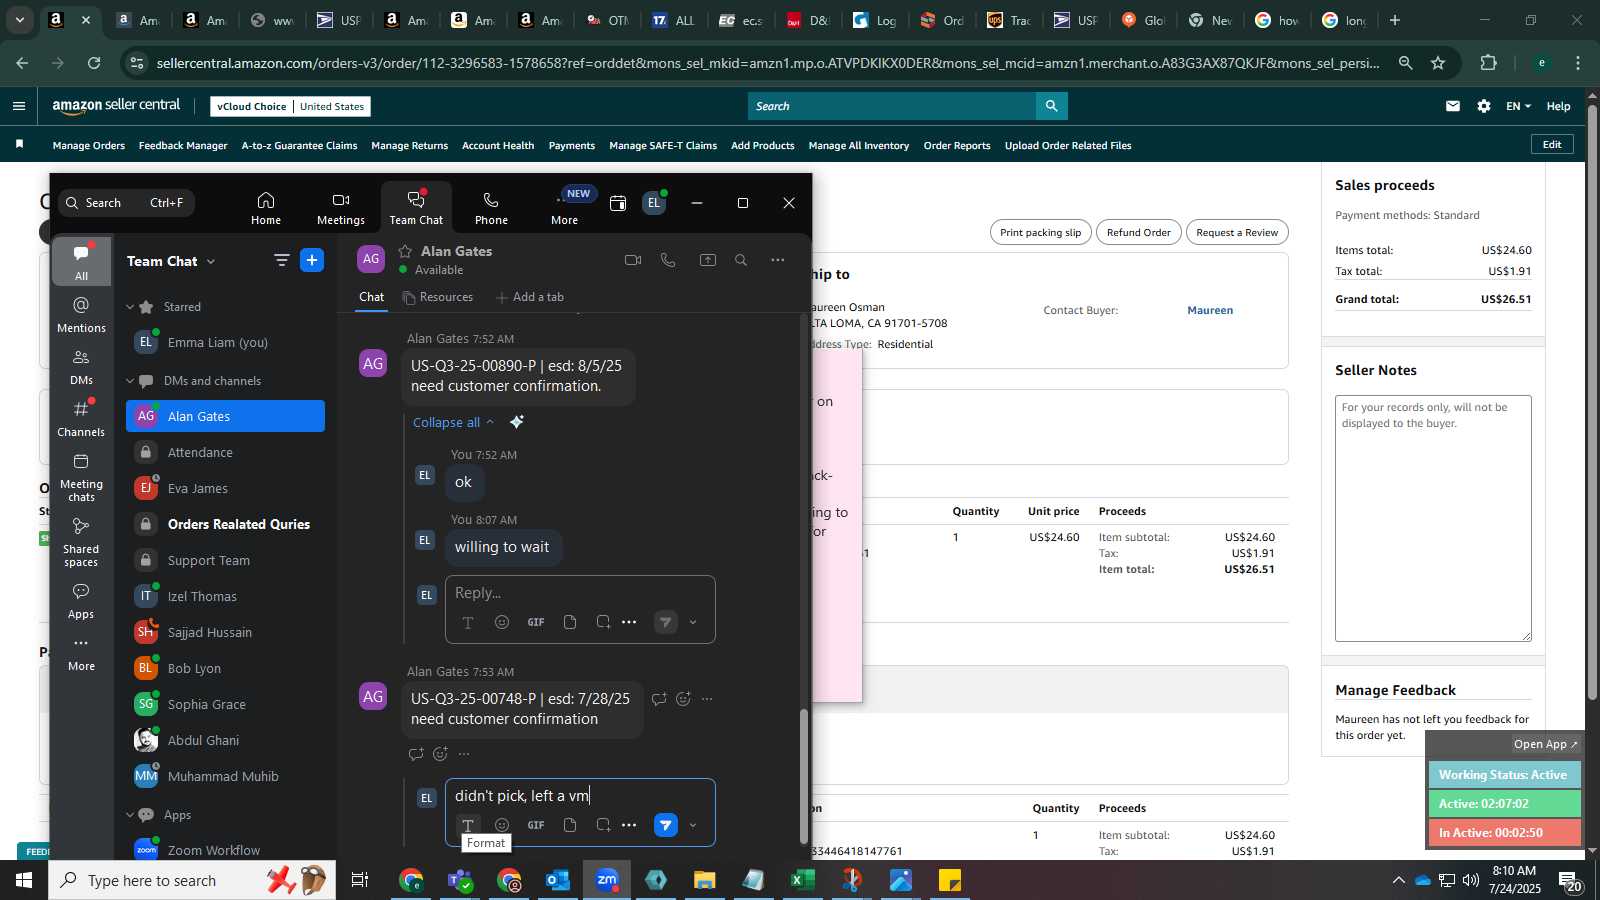Open Apps in Zoom sidebar

click(x=81, y=601)
